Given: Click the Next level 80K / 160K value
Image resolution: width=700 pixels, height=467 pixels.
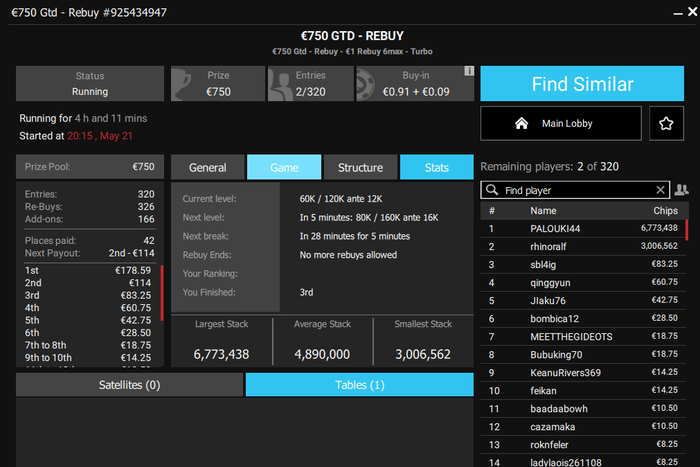Looking at the screenshot, I should (x=369, y=217).
